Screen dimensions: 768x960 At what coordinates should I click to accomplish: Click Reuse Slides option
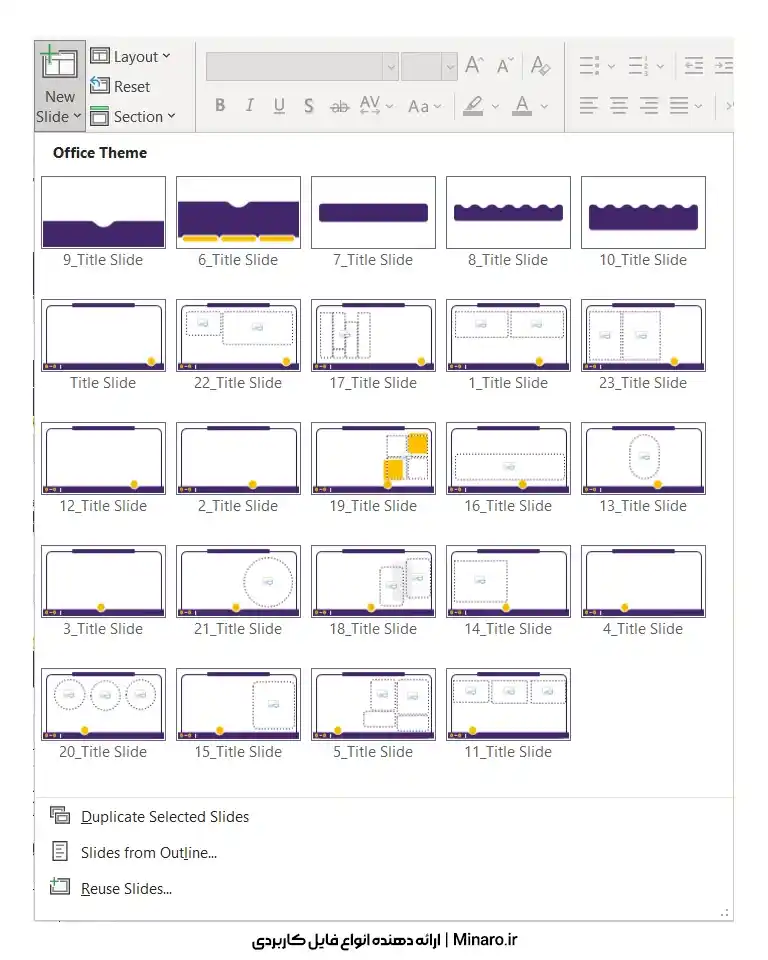pyautogui.click(x=126, y=889)
